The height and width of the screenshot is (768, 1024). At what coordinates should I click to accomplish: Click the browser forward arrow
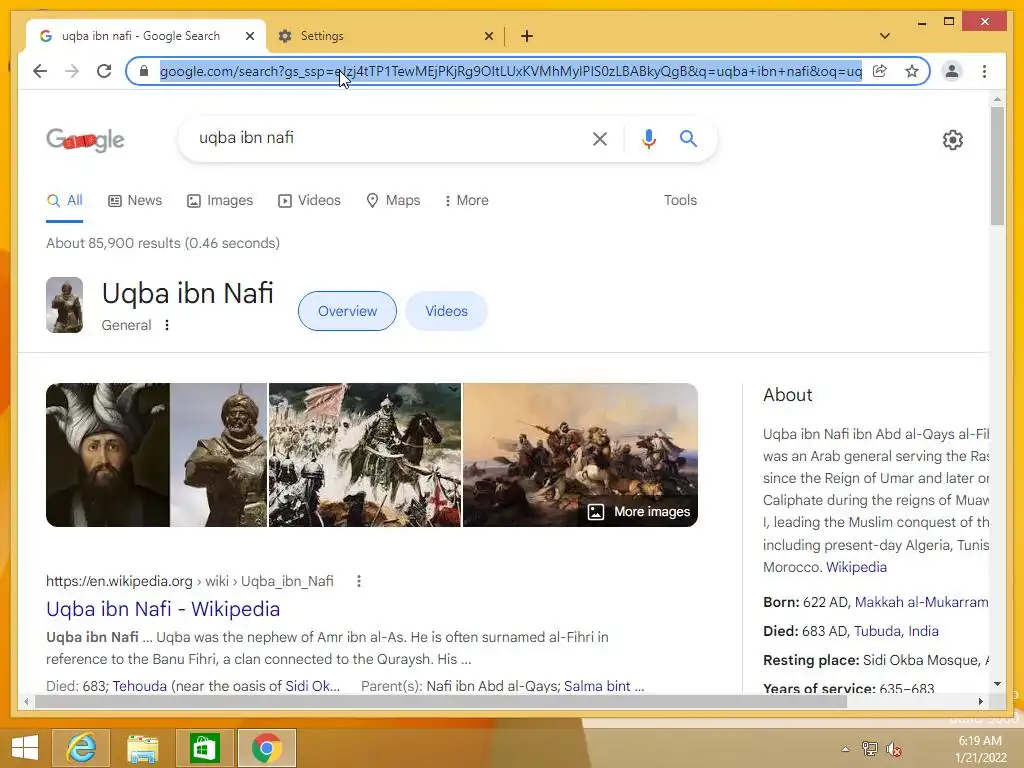coord(72,71)
